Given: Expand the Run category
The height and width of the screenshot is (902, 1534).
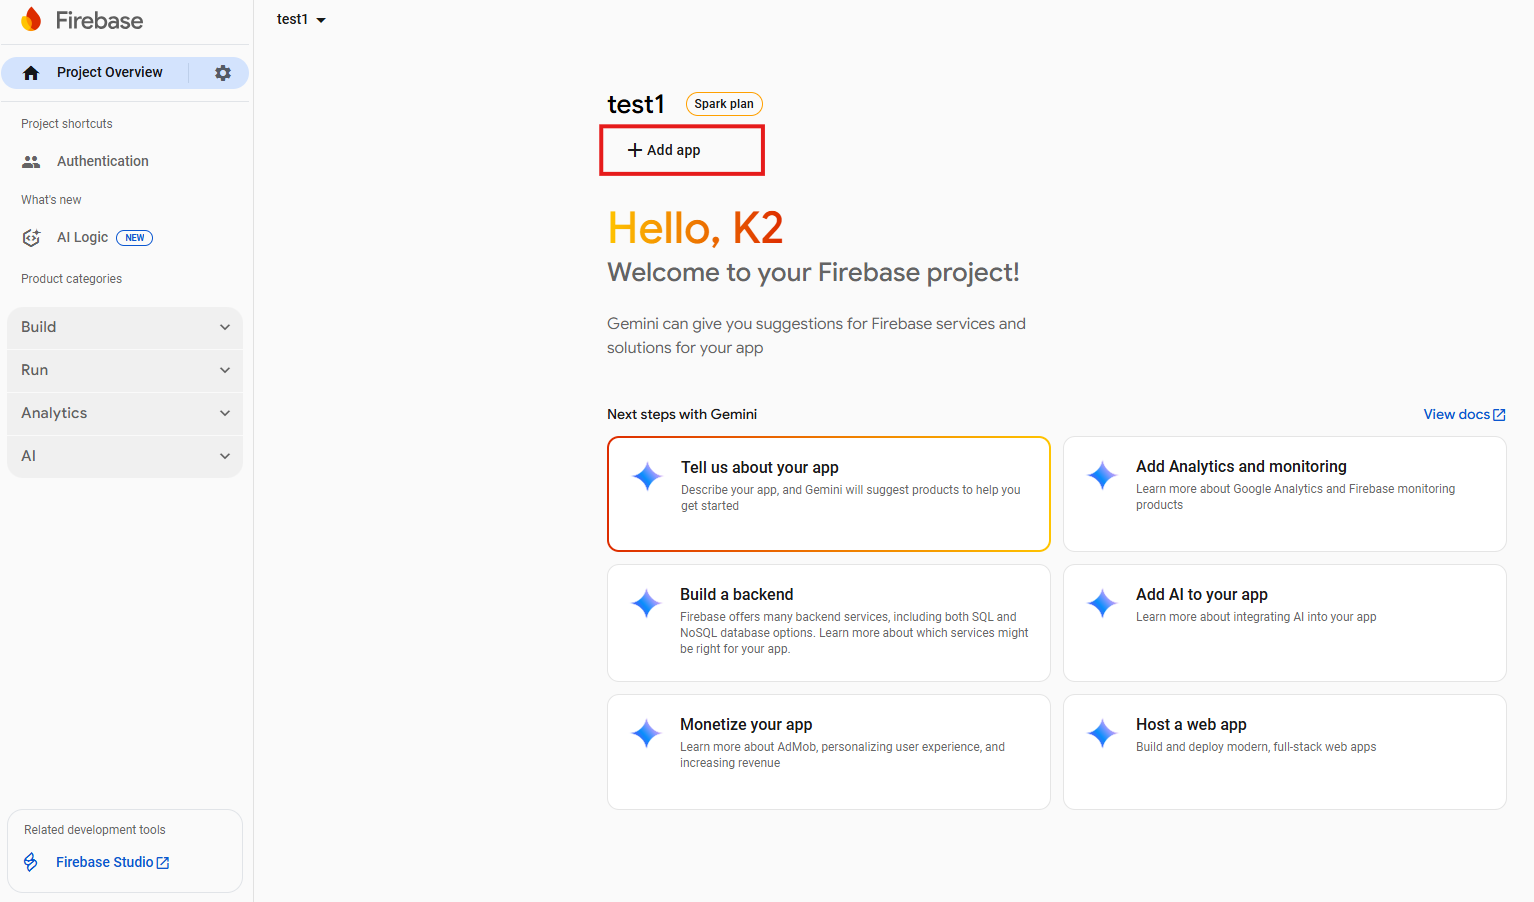Looking at the screenshot, I should tap(125, 370).
